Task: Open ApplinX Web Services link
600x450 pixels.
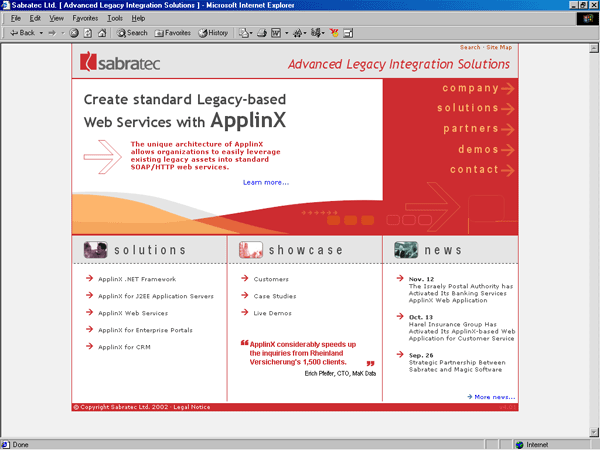Action: (x=133, y=313)
